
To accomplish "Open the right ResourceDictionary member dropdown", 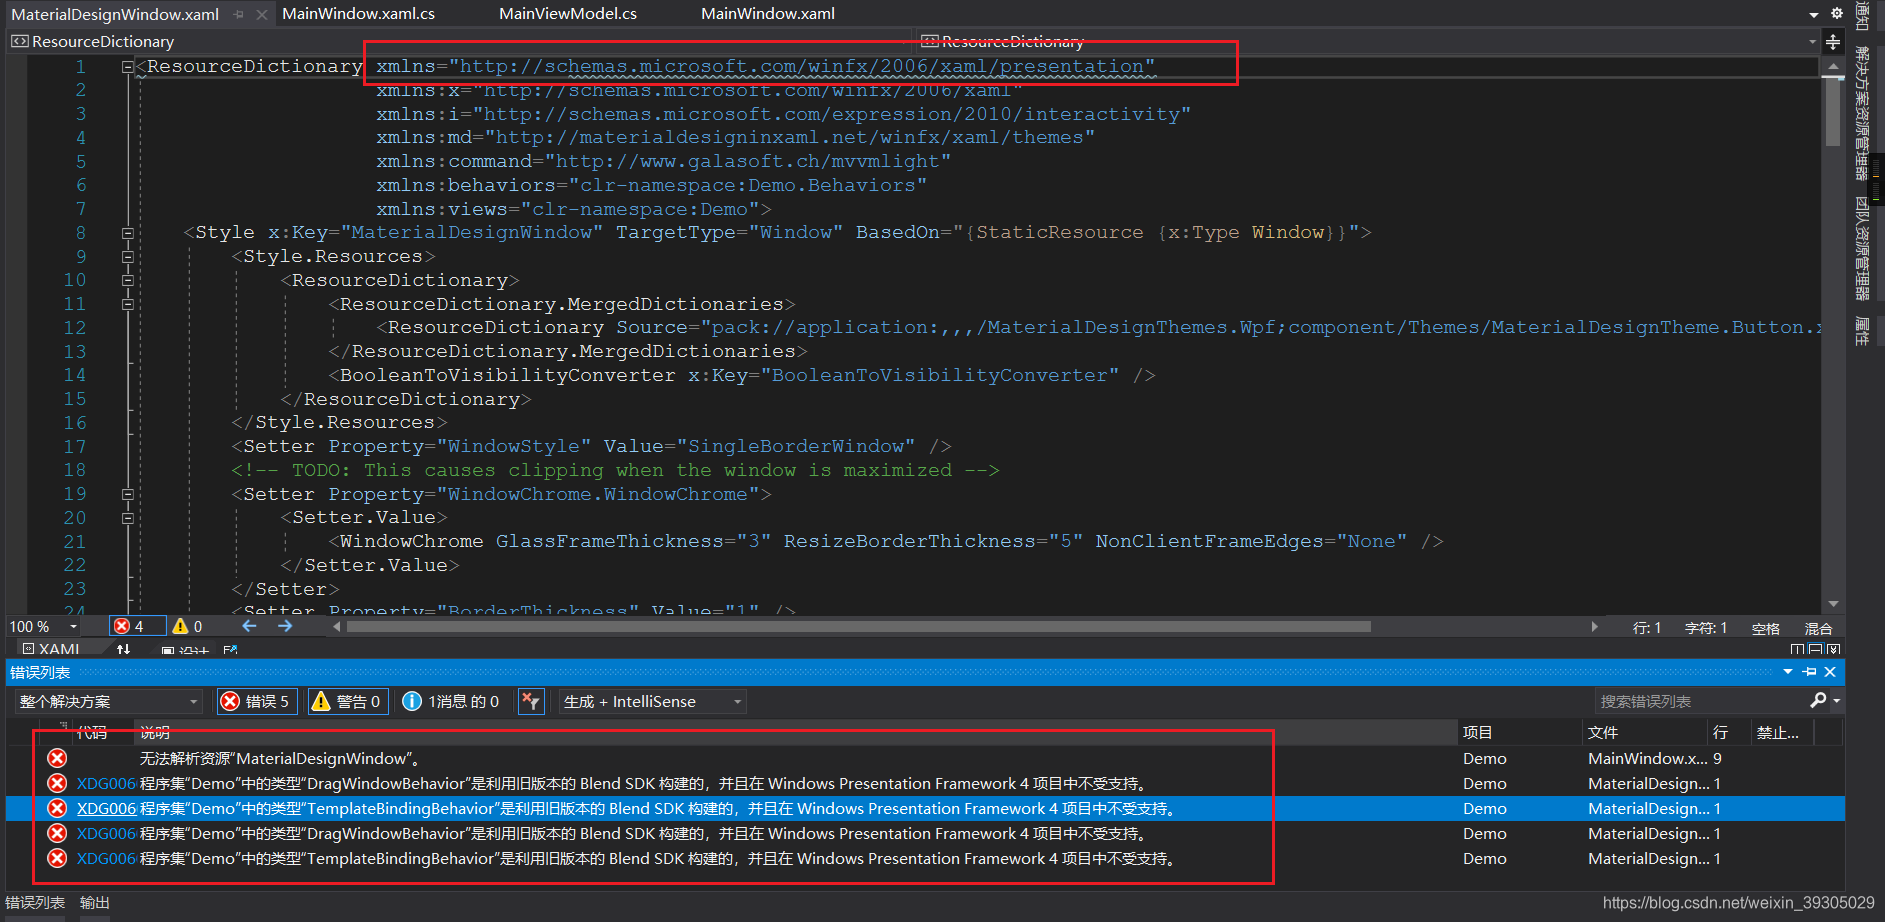I will tap(1368, 42).
